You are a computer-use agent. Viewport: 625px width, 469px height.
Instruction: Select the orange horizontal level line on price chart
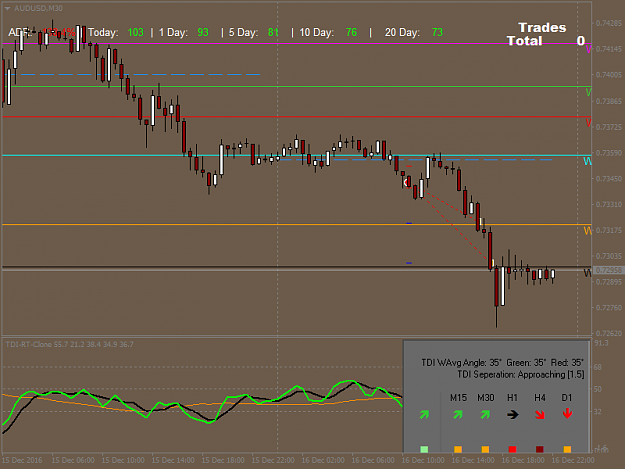pos(297,225)
